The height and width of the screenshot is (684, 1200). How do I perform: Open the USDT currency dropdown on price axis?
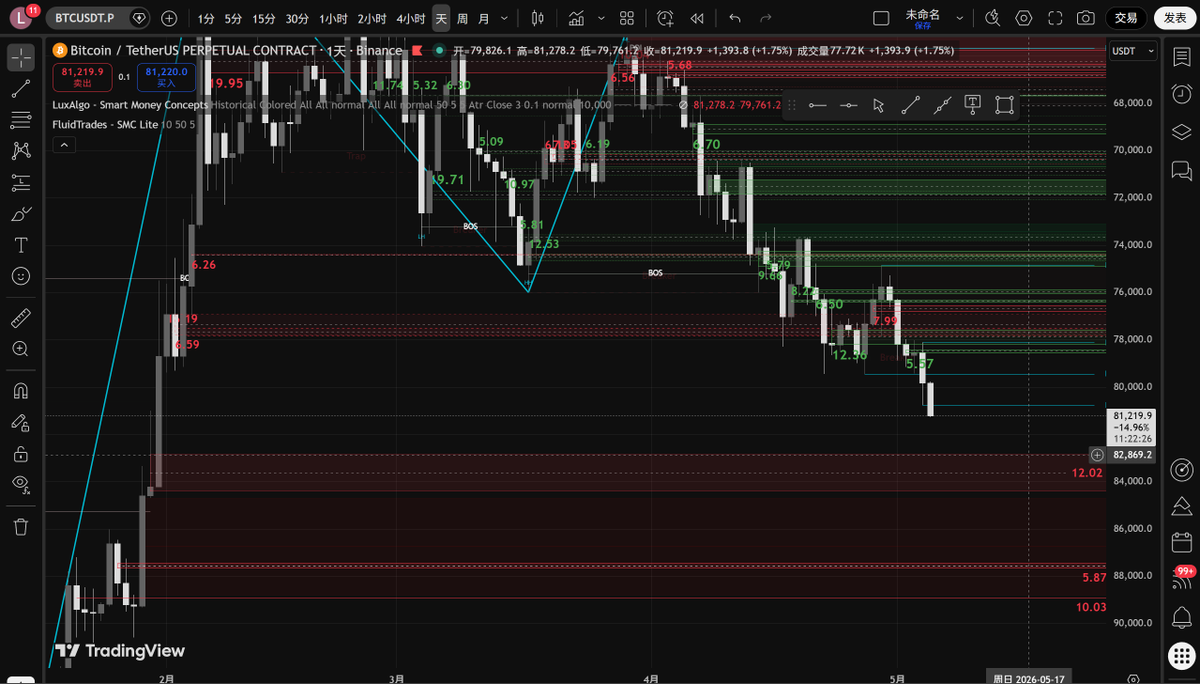tap(1133, 51)
